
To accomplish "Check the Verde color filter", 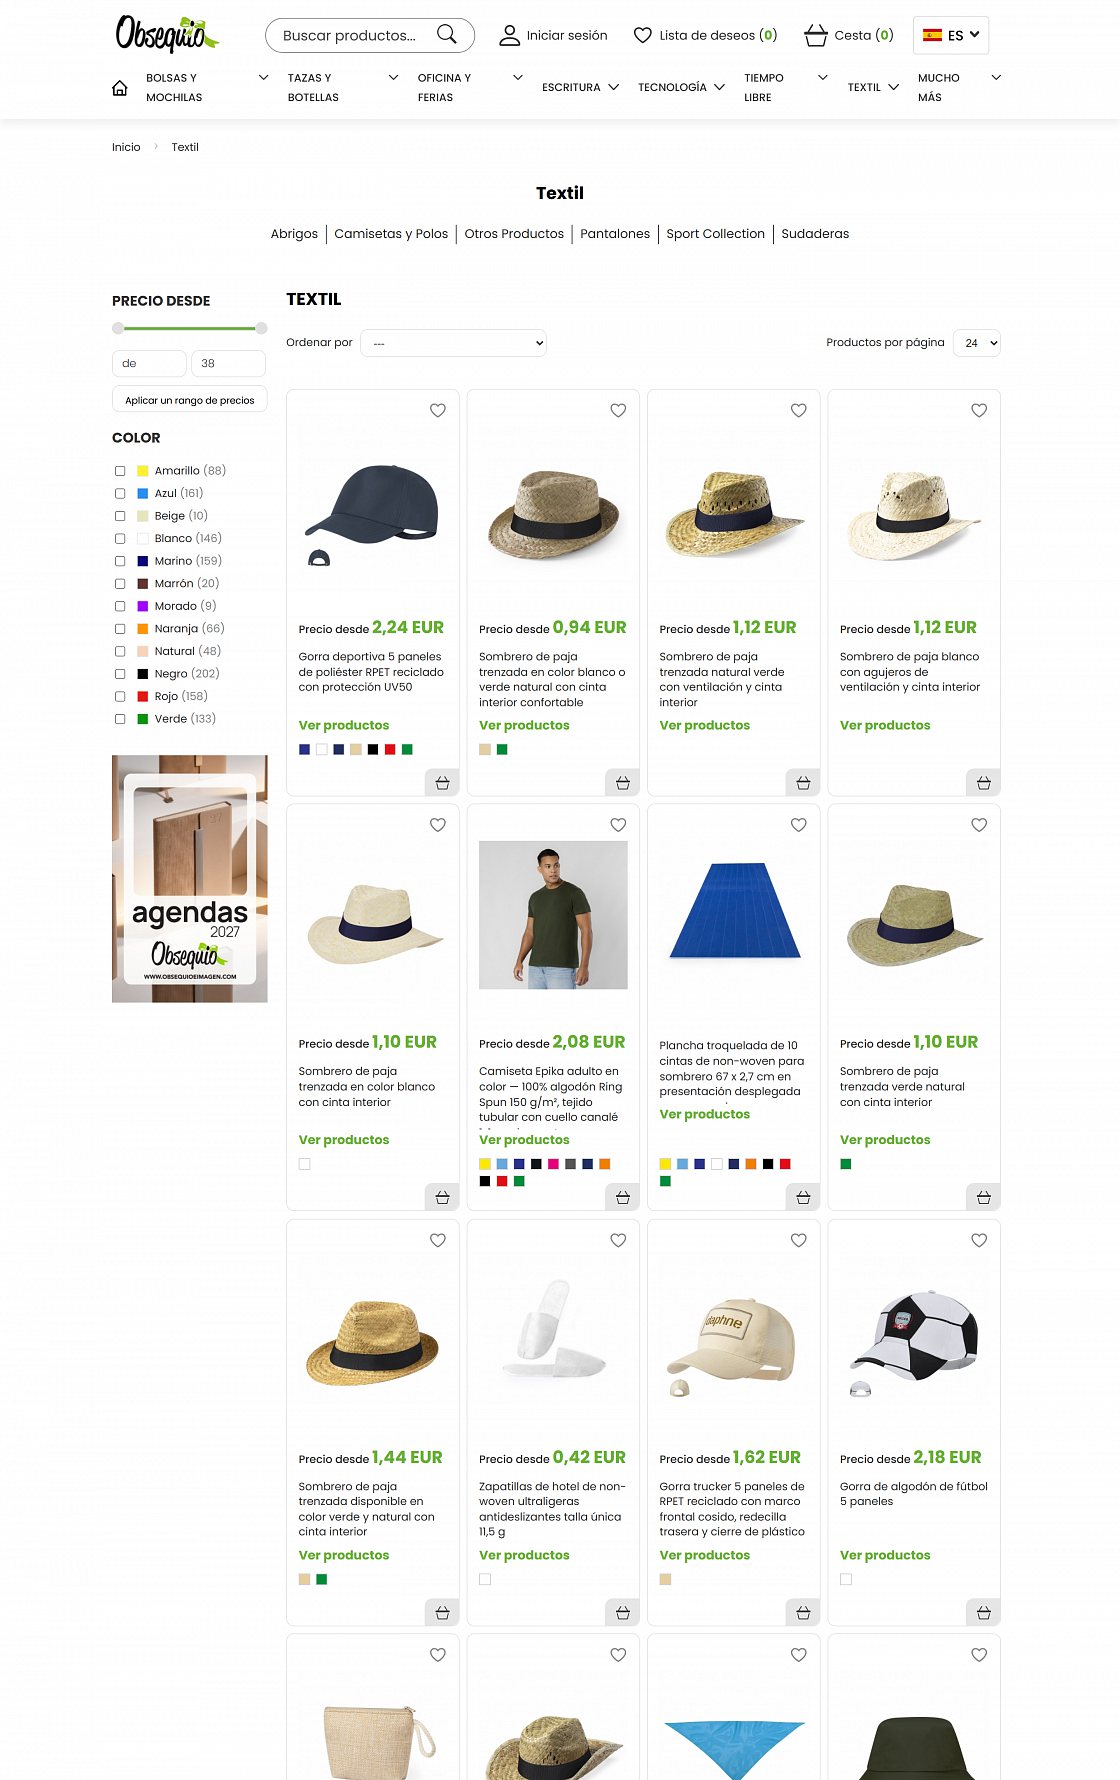I will 120,719.
